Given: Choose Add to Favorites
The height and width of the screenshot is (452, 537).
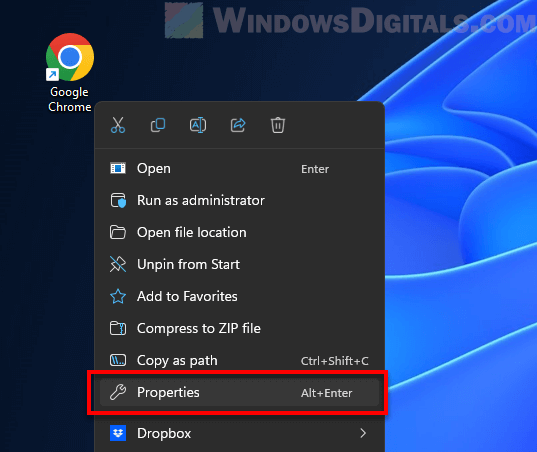Looking at the screenshot, I should (x=239, y=297).
